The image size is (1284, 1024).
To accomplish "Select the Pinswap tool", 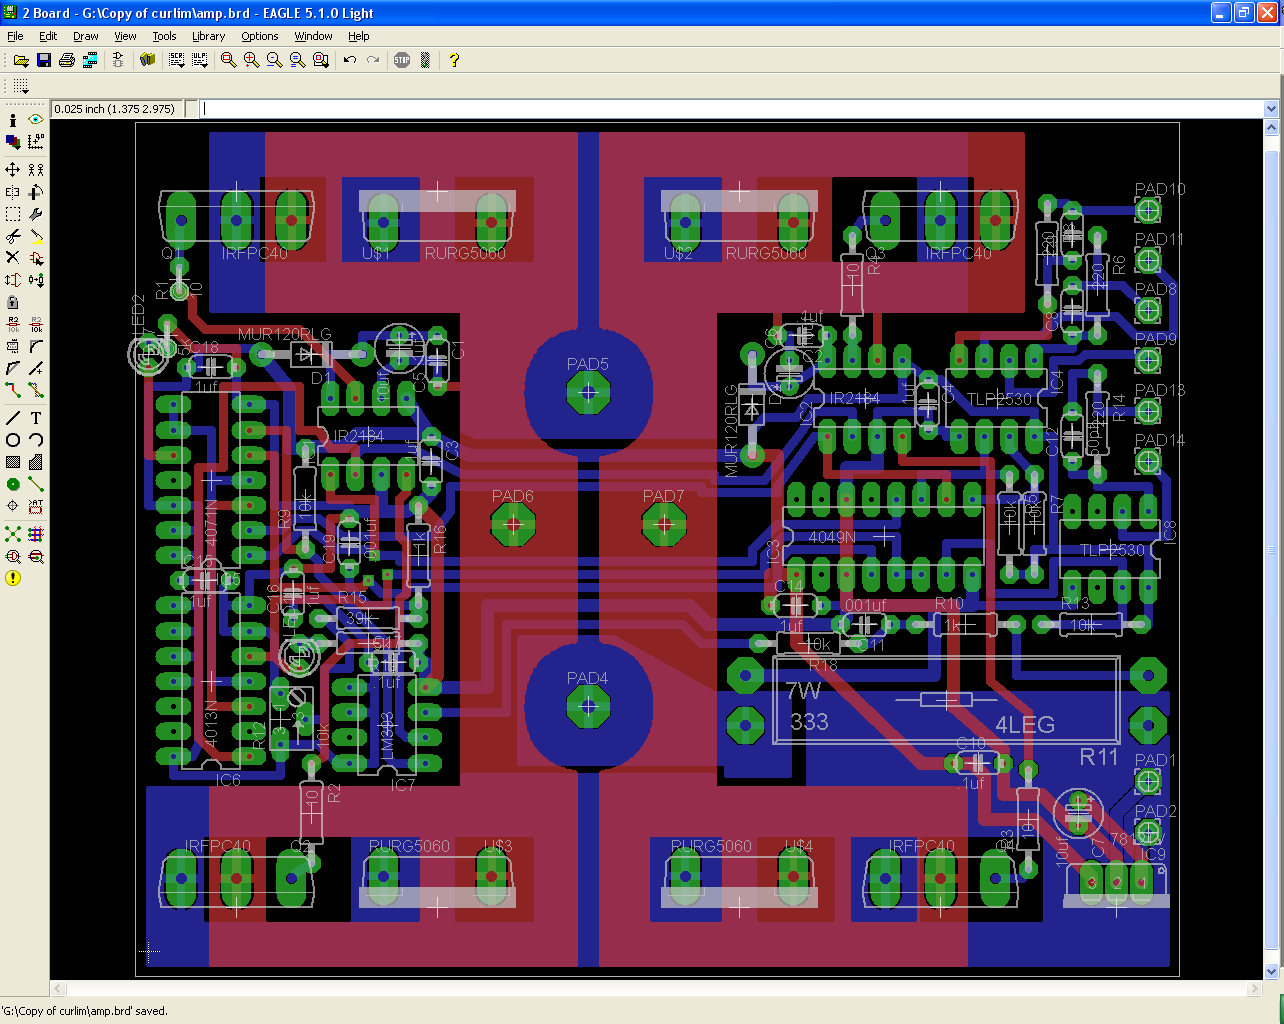I will click(x=13, y=281).
